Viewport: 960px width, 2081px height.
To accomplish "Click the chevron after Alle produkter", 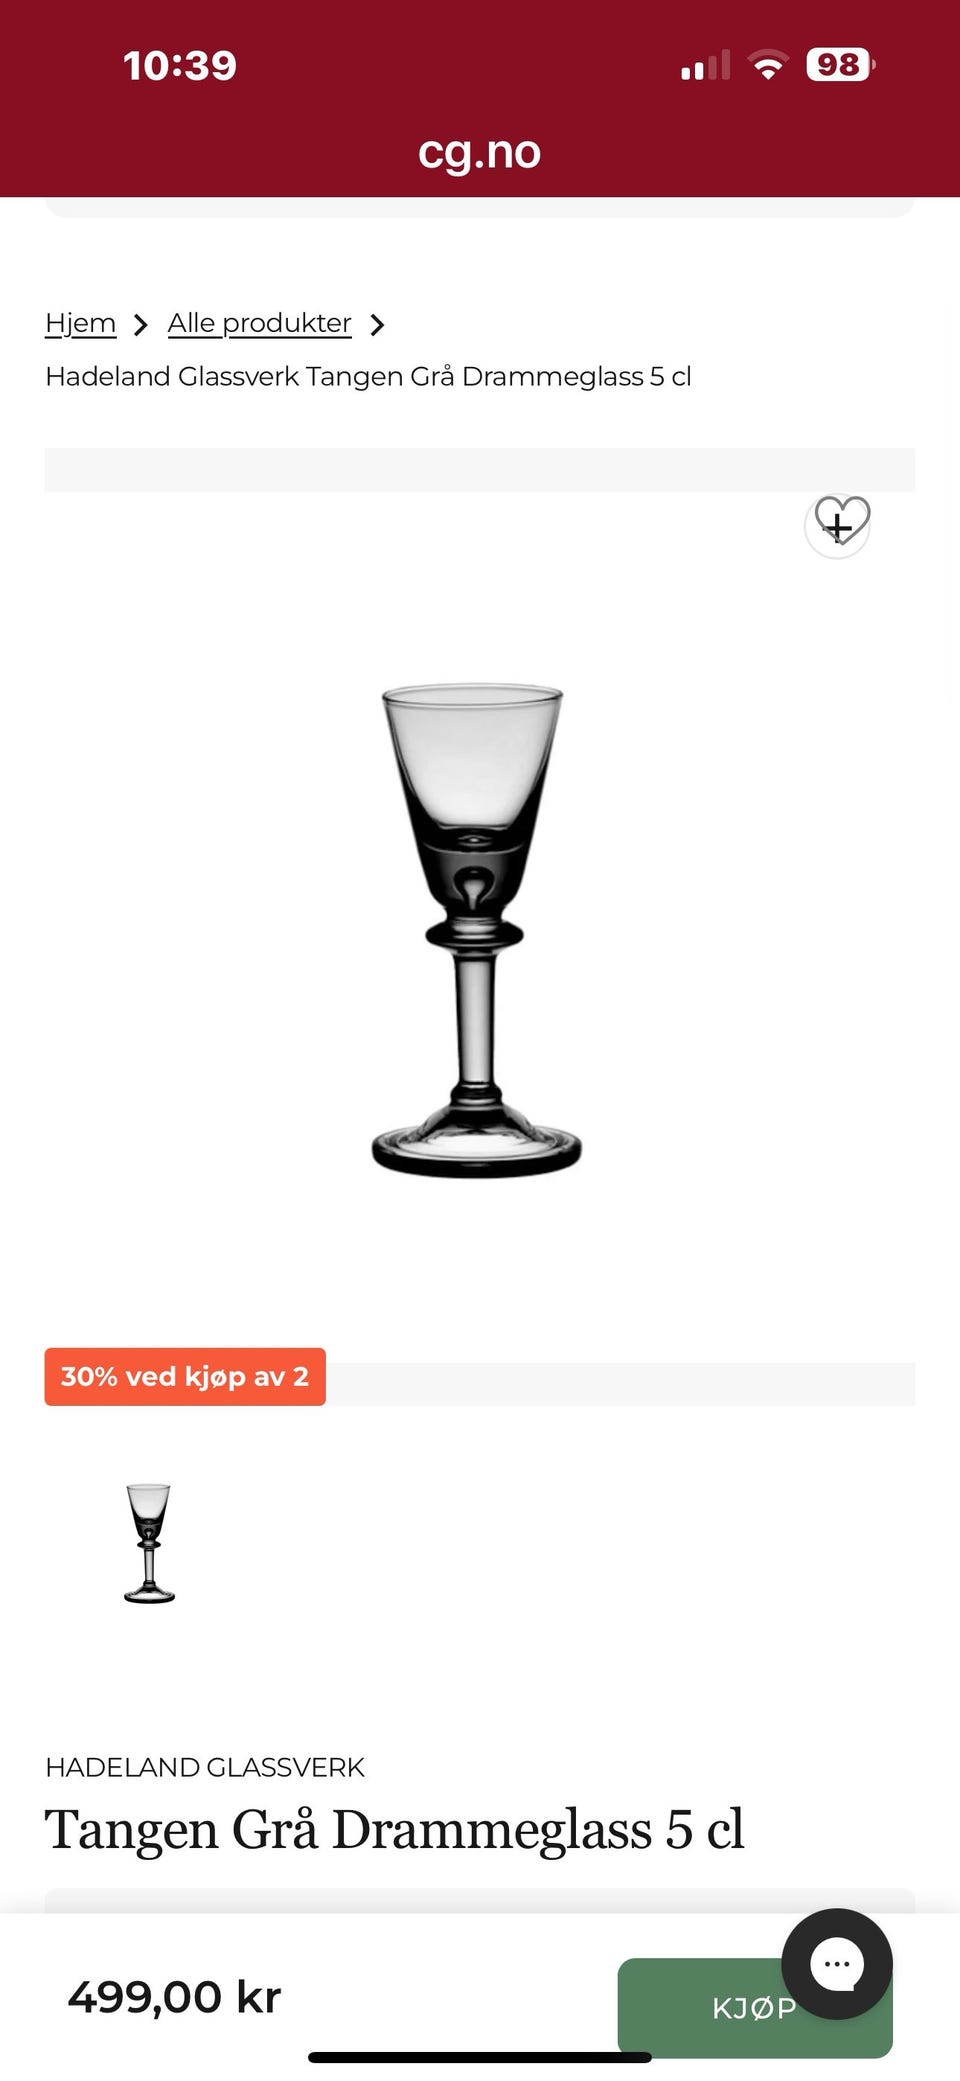I will pyautogui.click(x=377, y=325).
